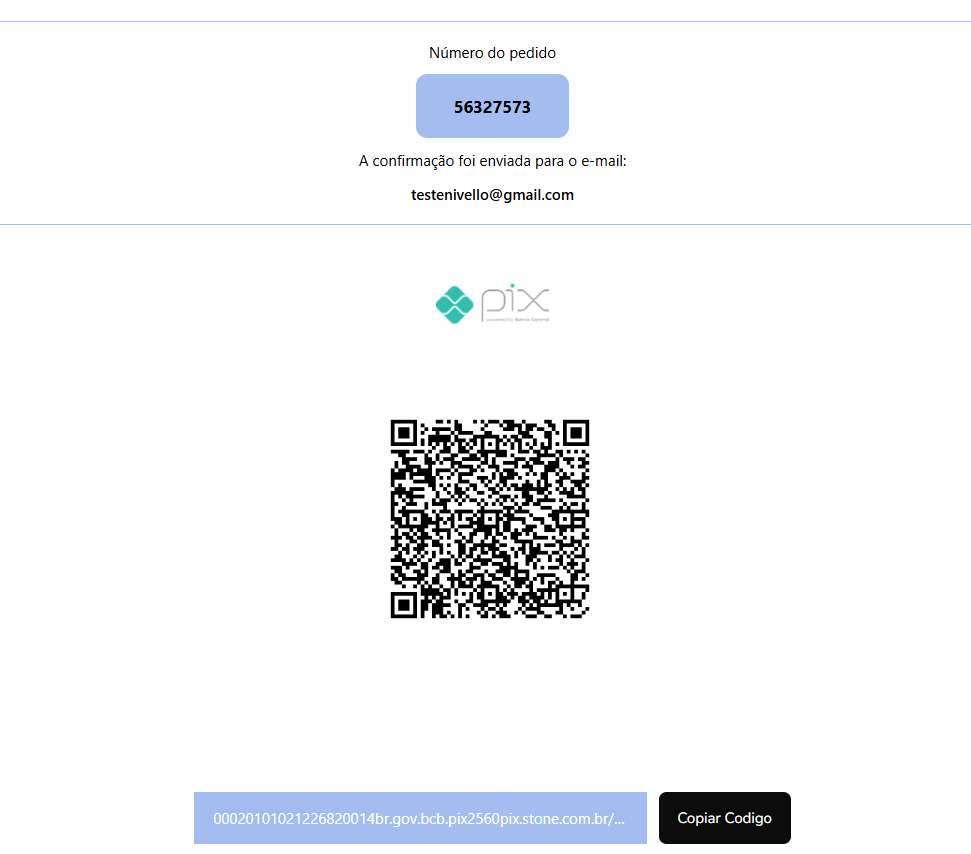Click the Pix payment QR code
This screenshot has width=971, height=854.
coord(489,518)
